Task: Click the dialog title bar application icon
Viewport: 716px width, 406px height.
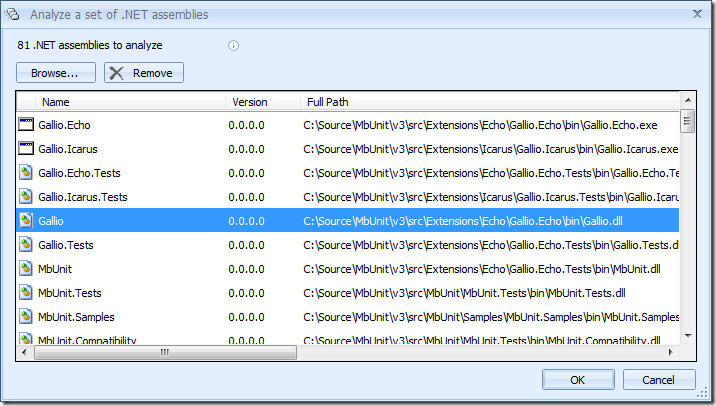Action: 12,15
